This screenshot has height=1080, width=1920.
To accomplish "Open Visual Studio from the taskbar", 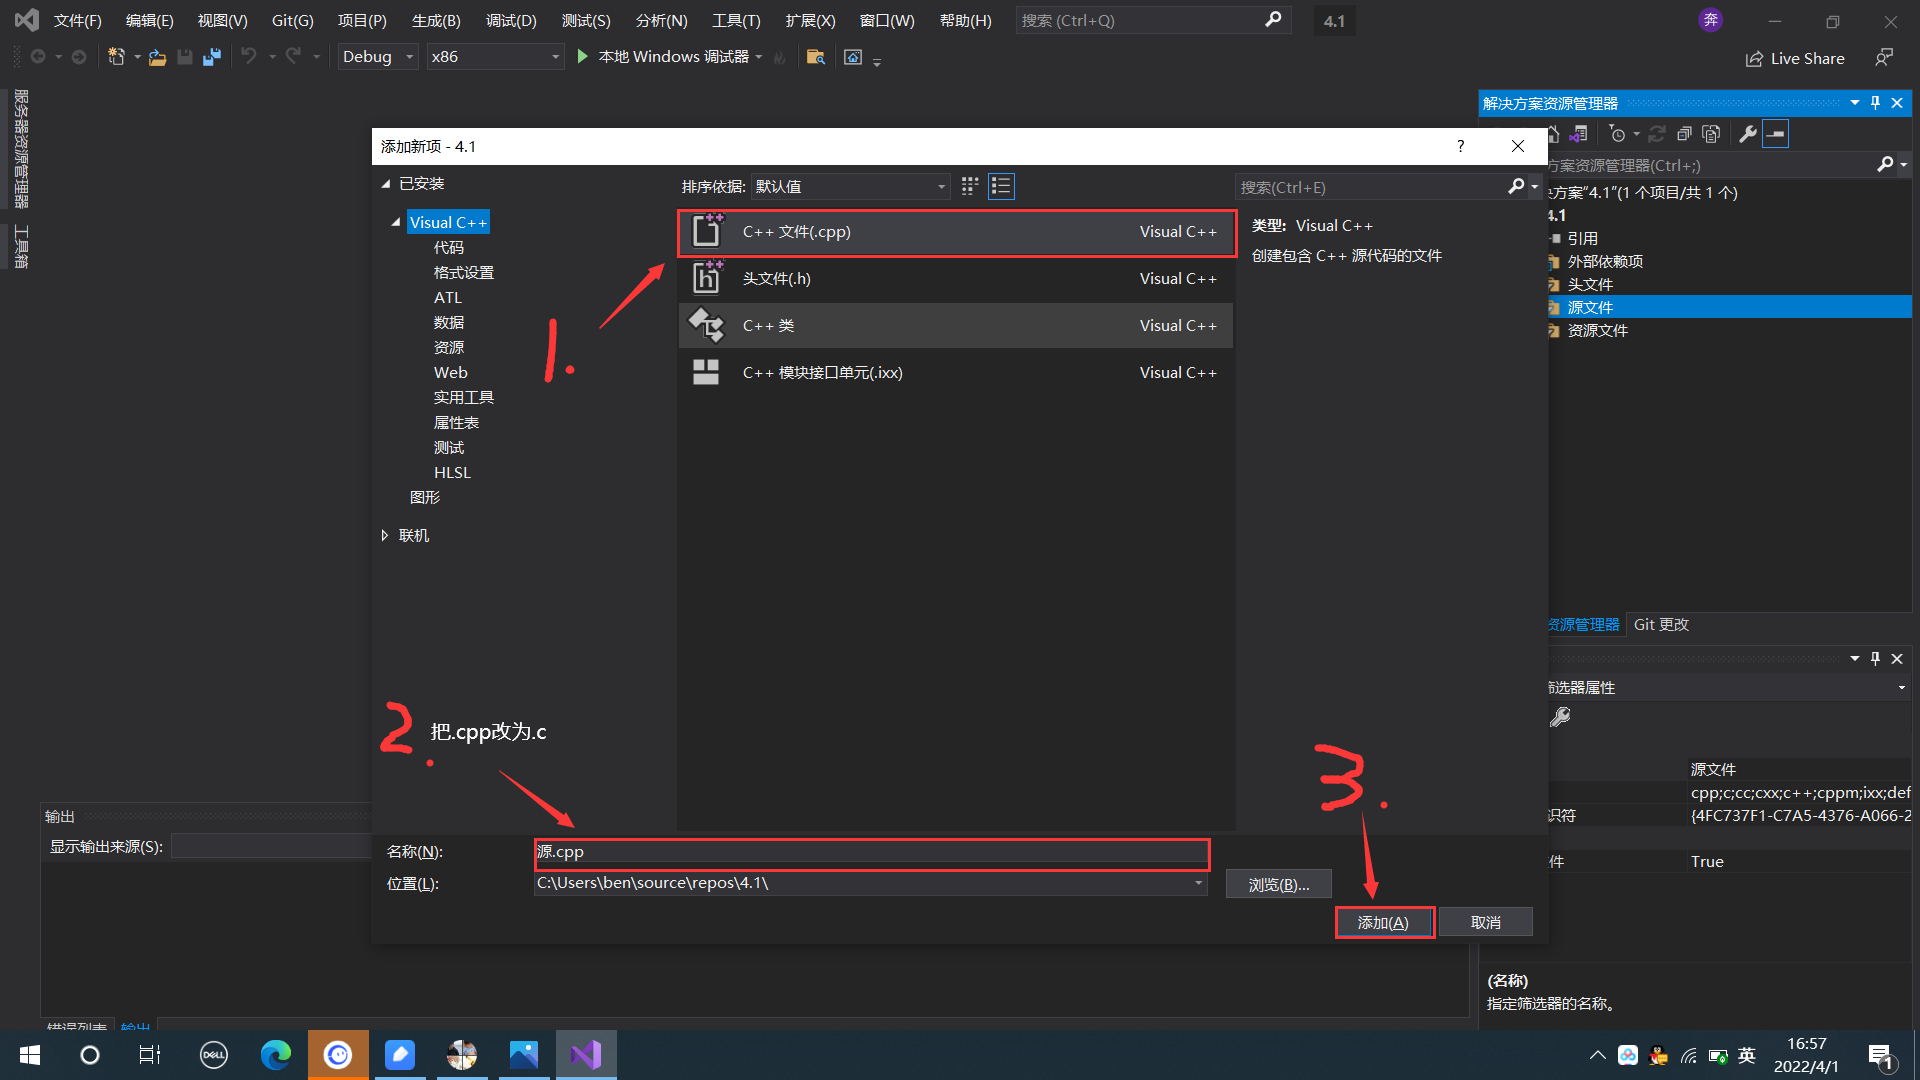I will click(x=586, y=1054).
